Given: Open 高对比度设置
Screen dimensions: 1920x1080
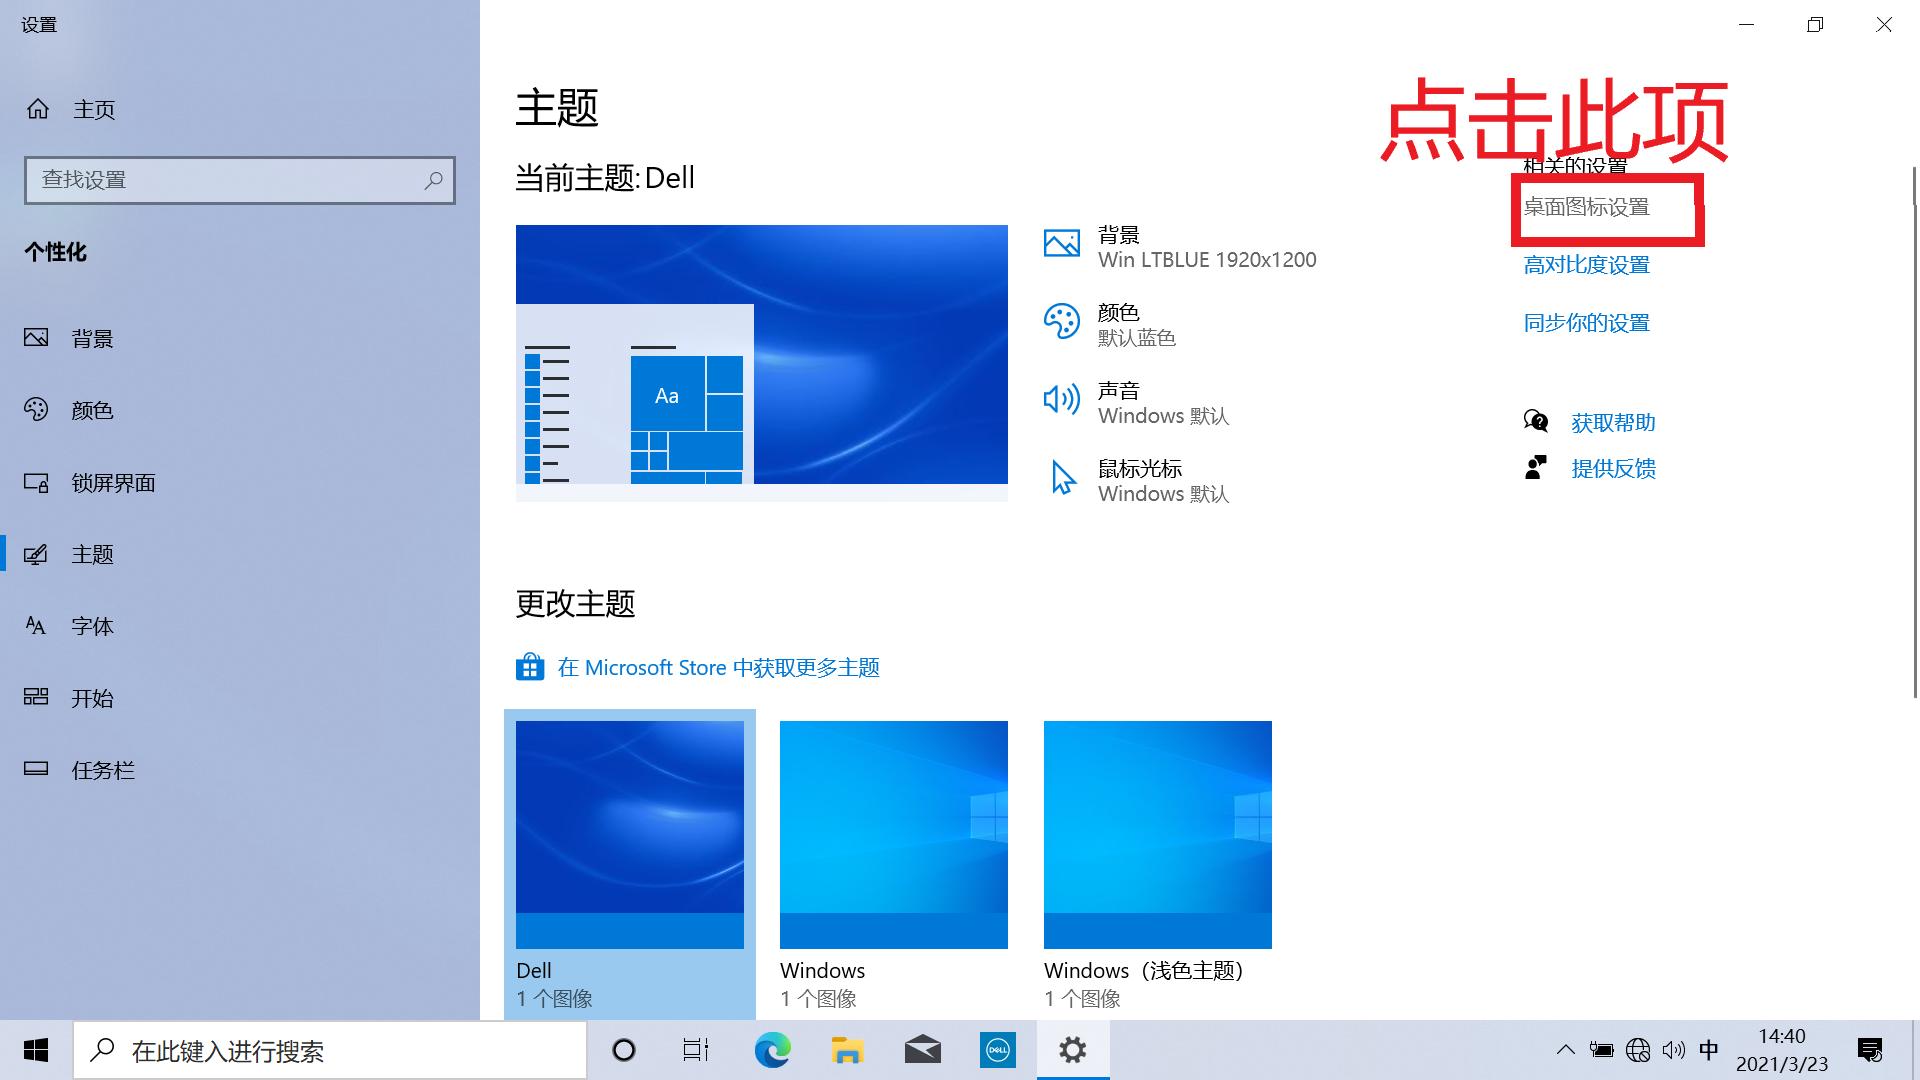Looking at the screenshot, I should tap(1586, 264).
